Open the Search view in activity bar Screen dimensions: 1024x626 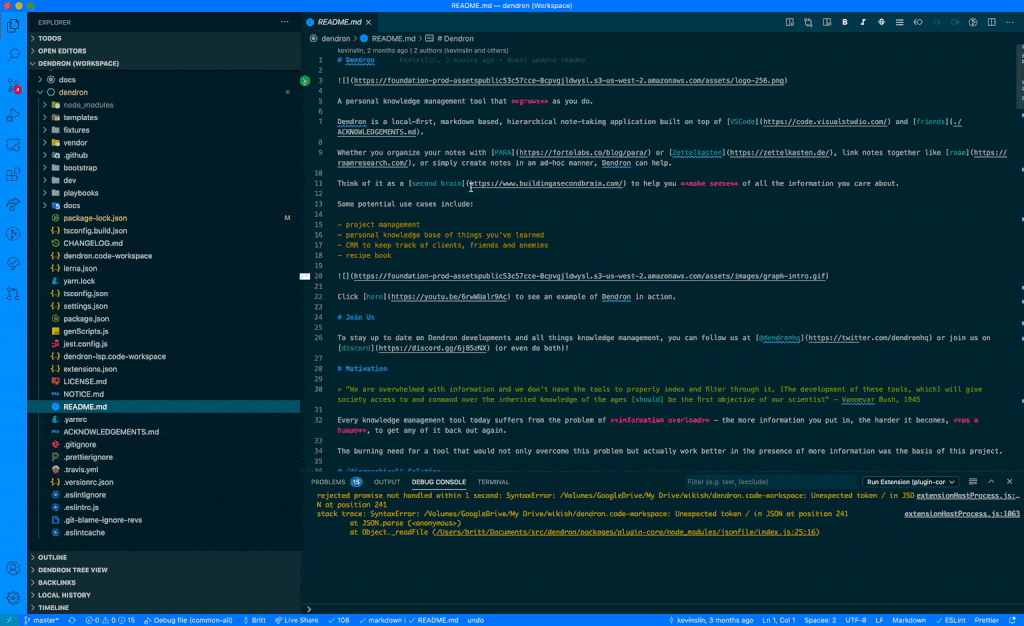[x=13, y=55]
